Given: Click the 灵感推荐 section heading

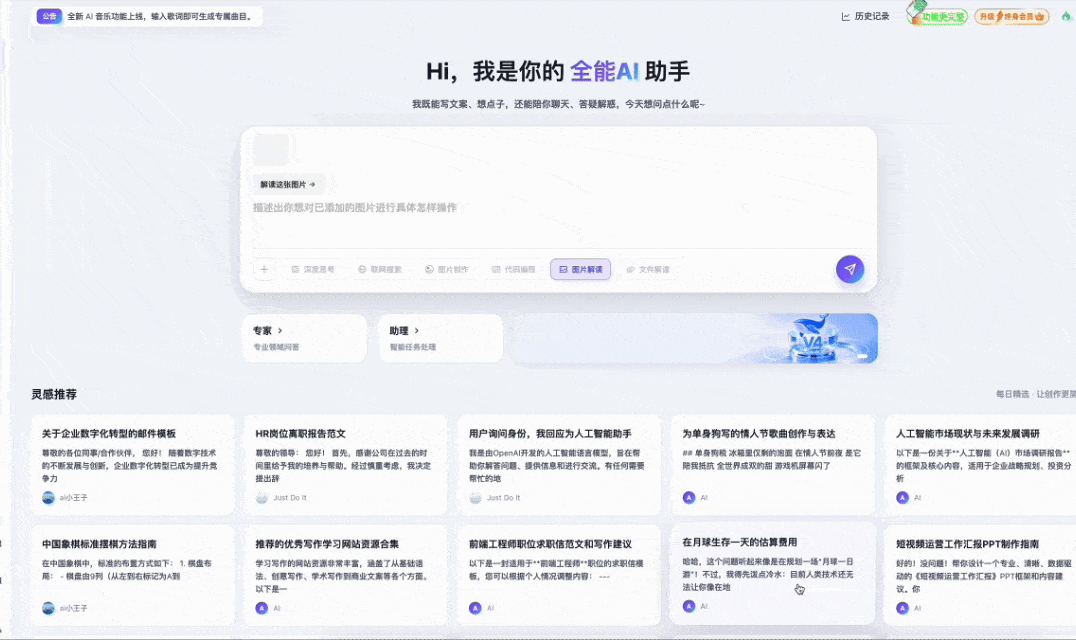Looking at the screenshot, I should point(54,394).
